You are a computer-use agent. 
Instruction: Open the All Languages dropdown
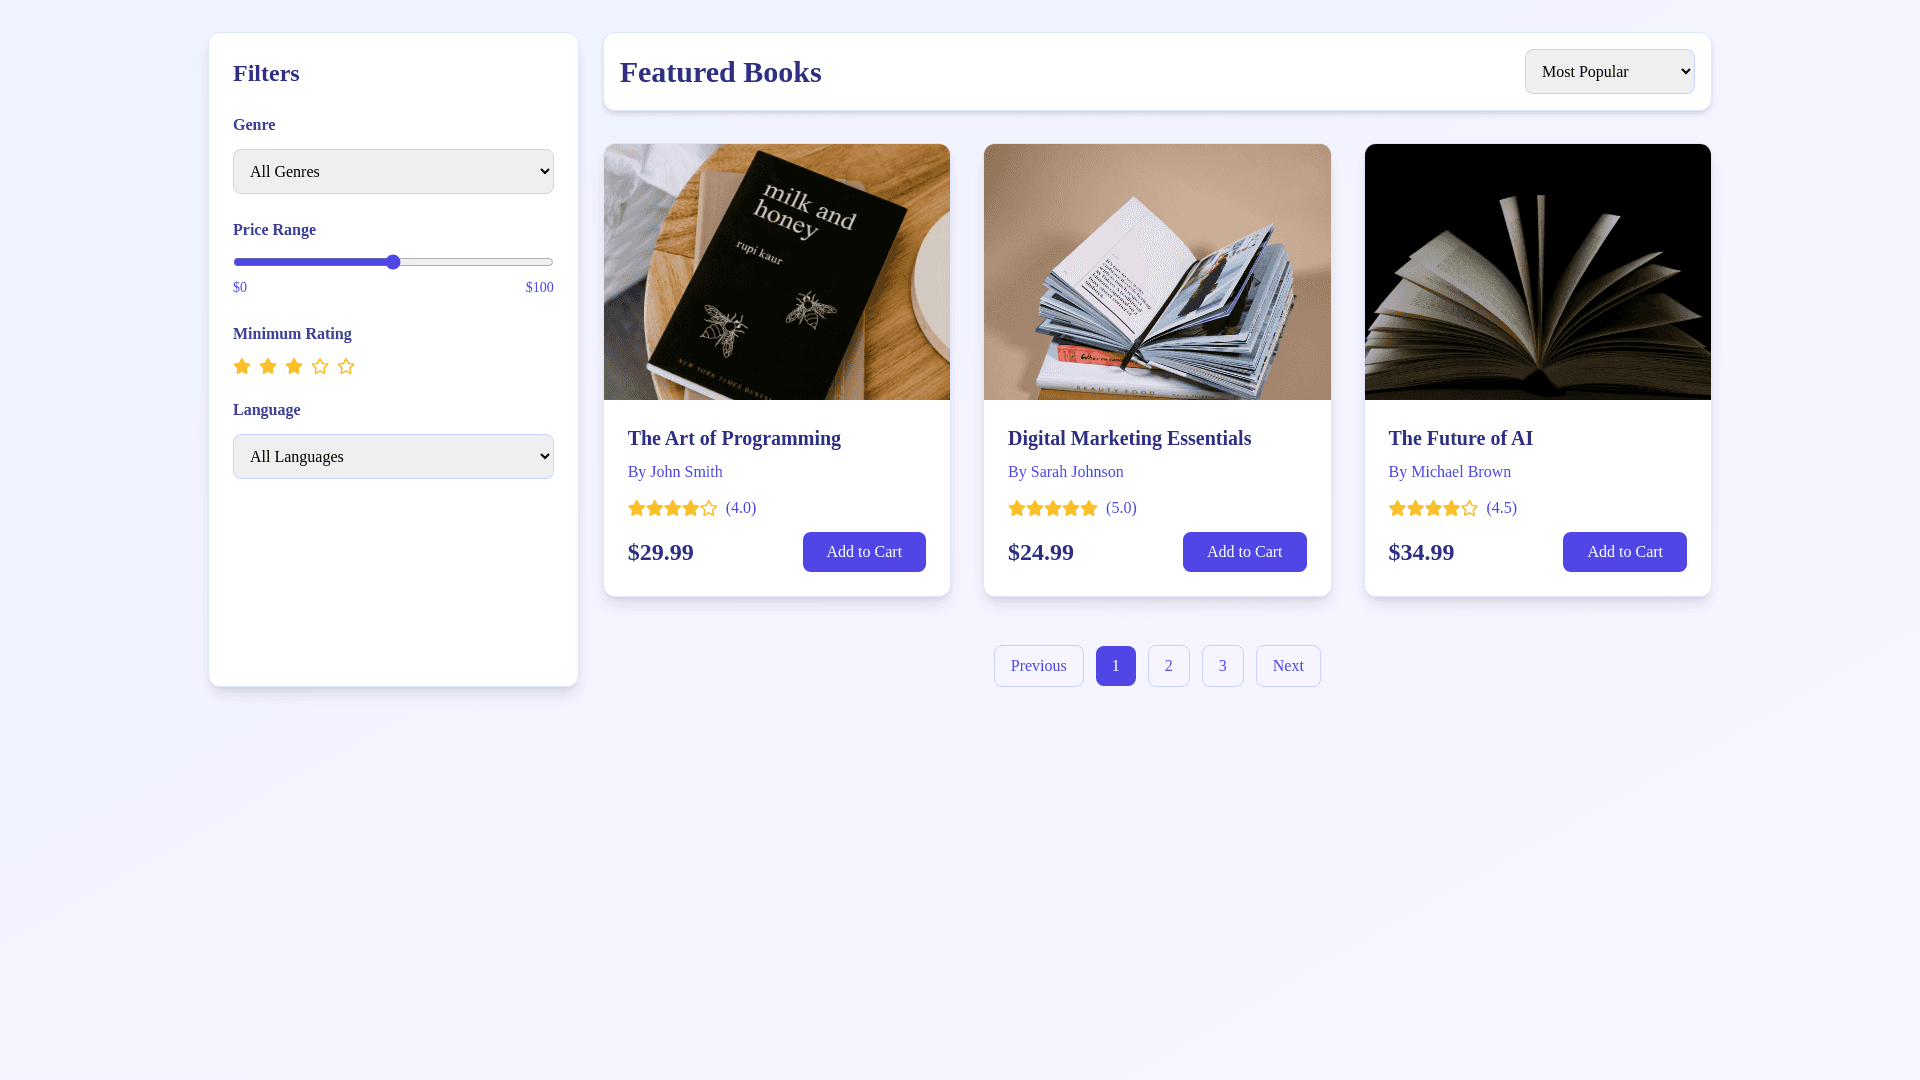pos(393,456)
